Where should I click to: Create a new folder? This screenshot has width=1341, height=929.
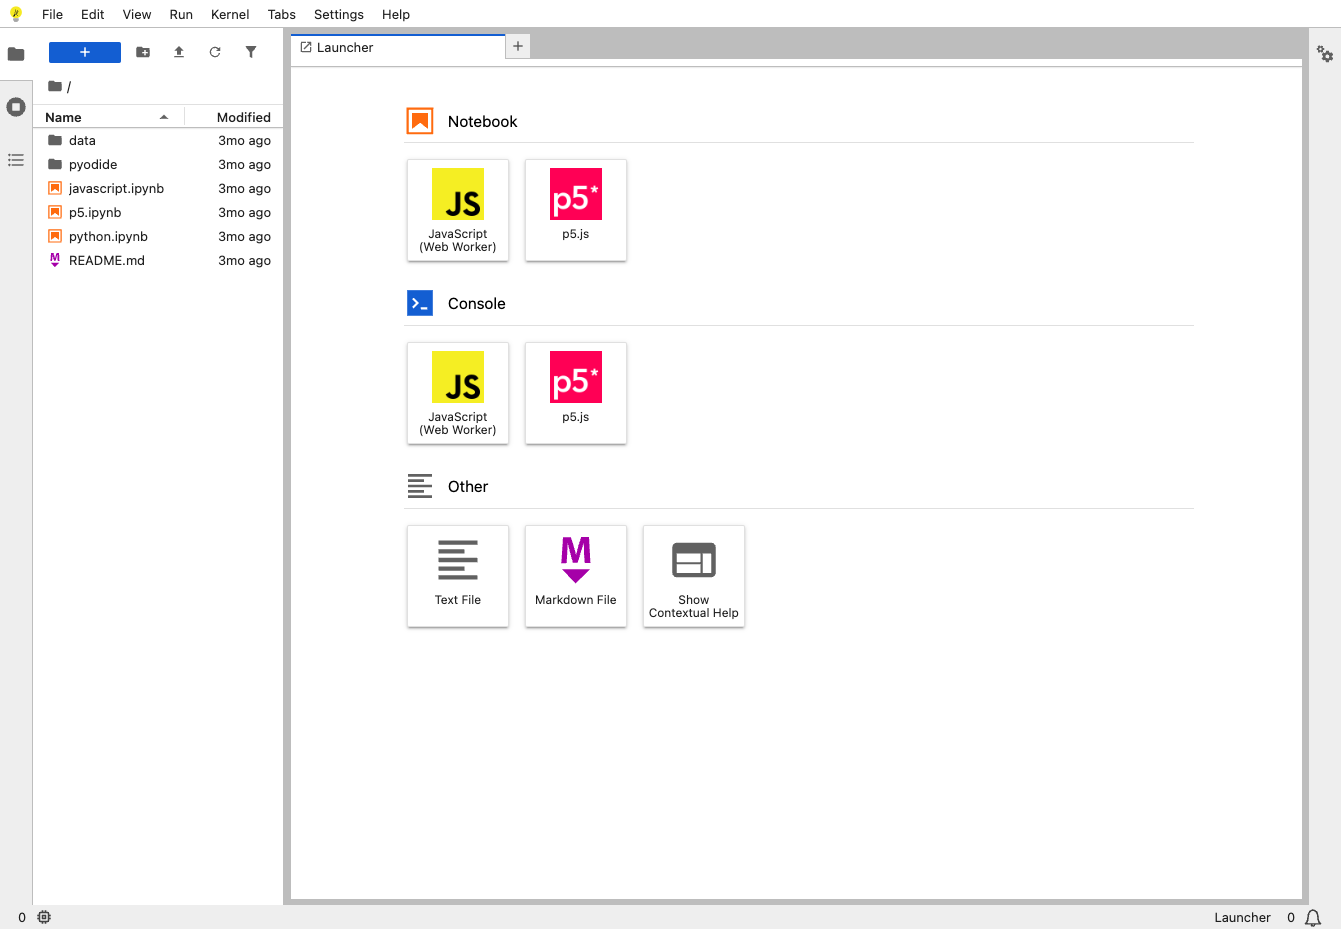[143, 52]
